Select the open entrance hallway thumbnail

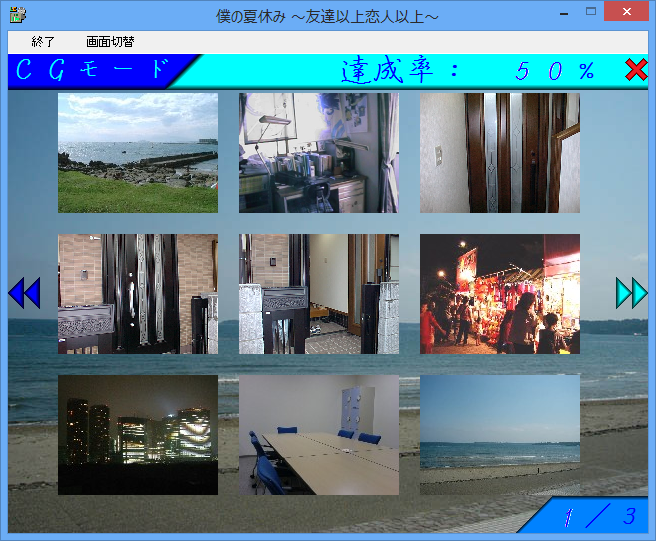(x=319, y=294)
